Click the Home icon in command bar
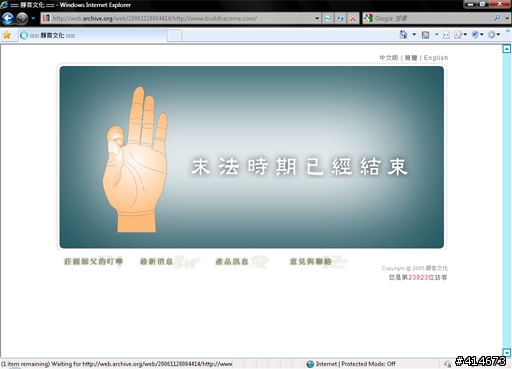 coord(403,34)
